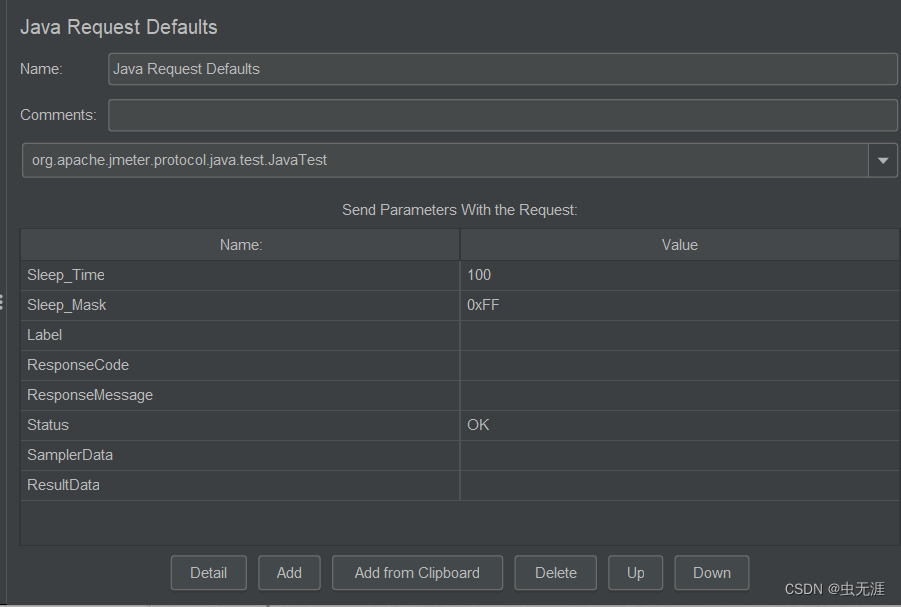Select the SamplerData parameter row
This screenshot has width=901, height=607.
(x=240, y=455)
